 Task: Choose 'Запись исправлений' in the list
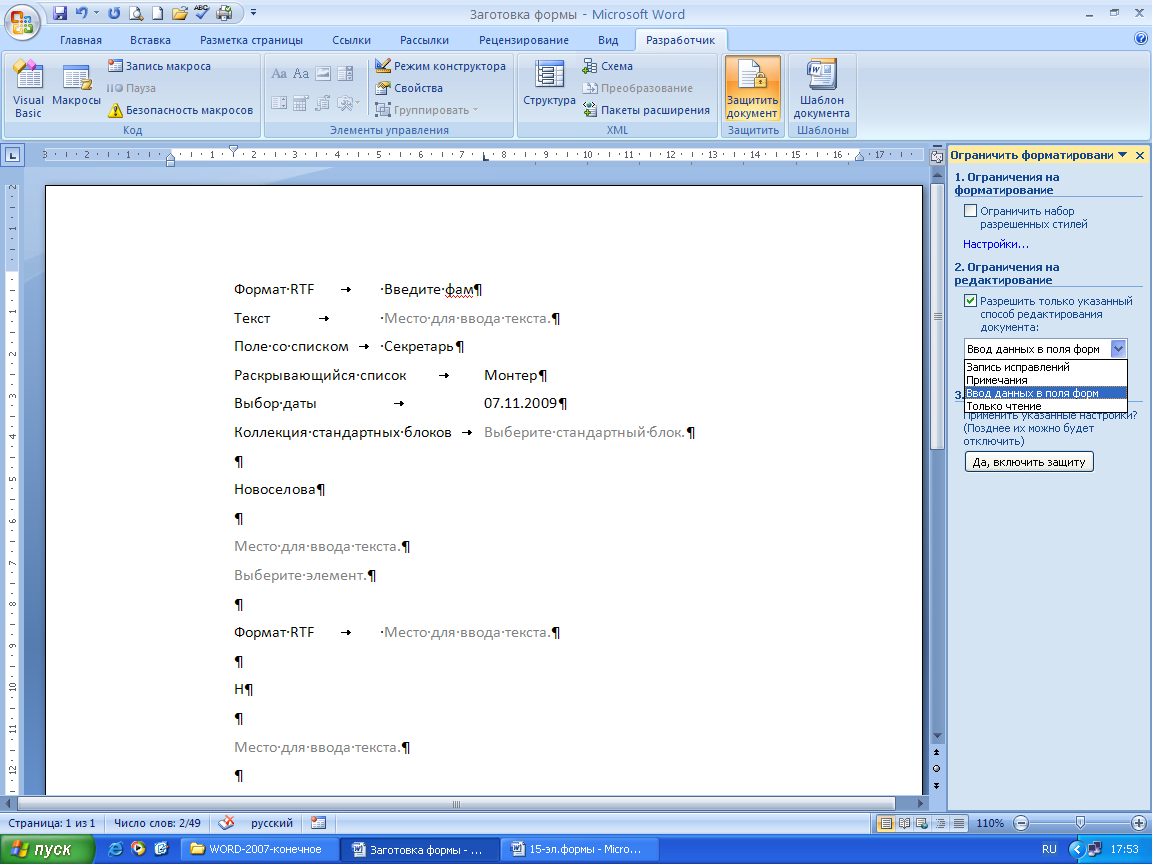click(1010, 368)
